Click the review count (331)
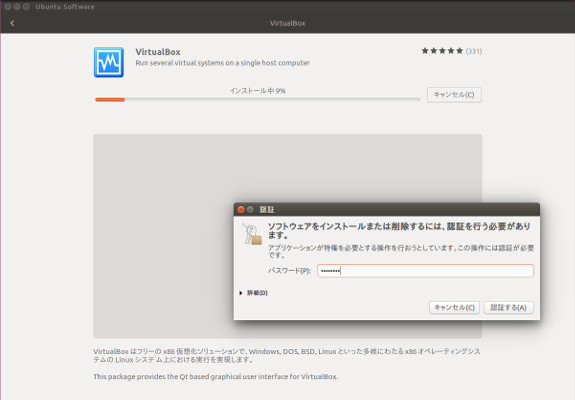The image size is (575, 400). 474,51
